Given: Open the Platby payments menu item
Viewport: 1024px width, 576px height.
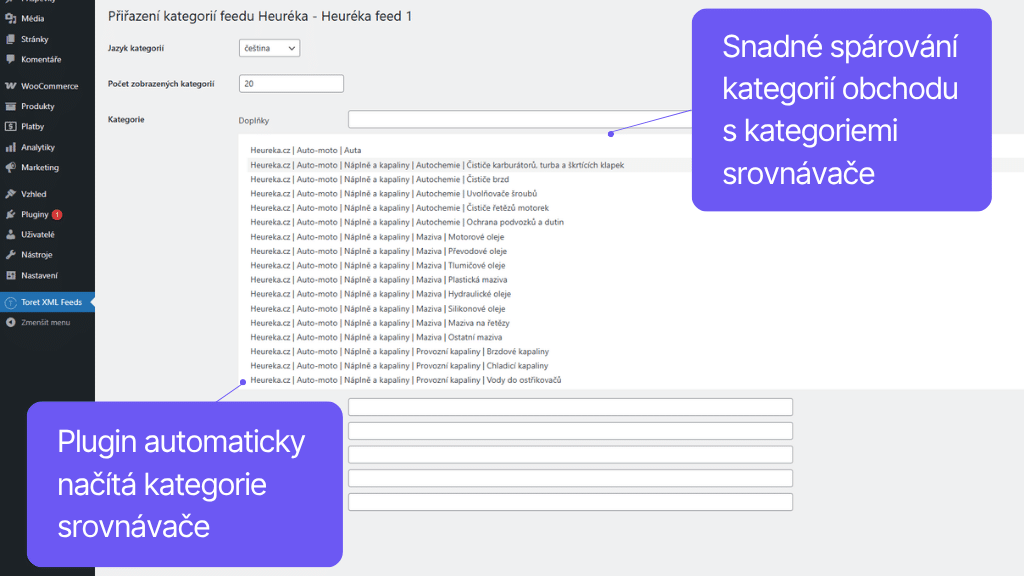Looking at the screenshot, I should tap(32, 127).
